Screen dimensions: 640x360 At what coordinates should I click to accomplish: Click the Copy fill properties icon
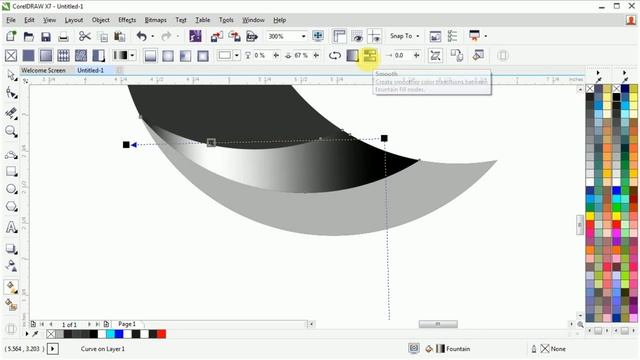pyautogui.click(x=457, y=55)
